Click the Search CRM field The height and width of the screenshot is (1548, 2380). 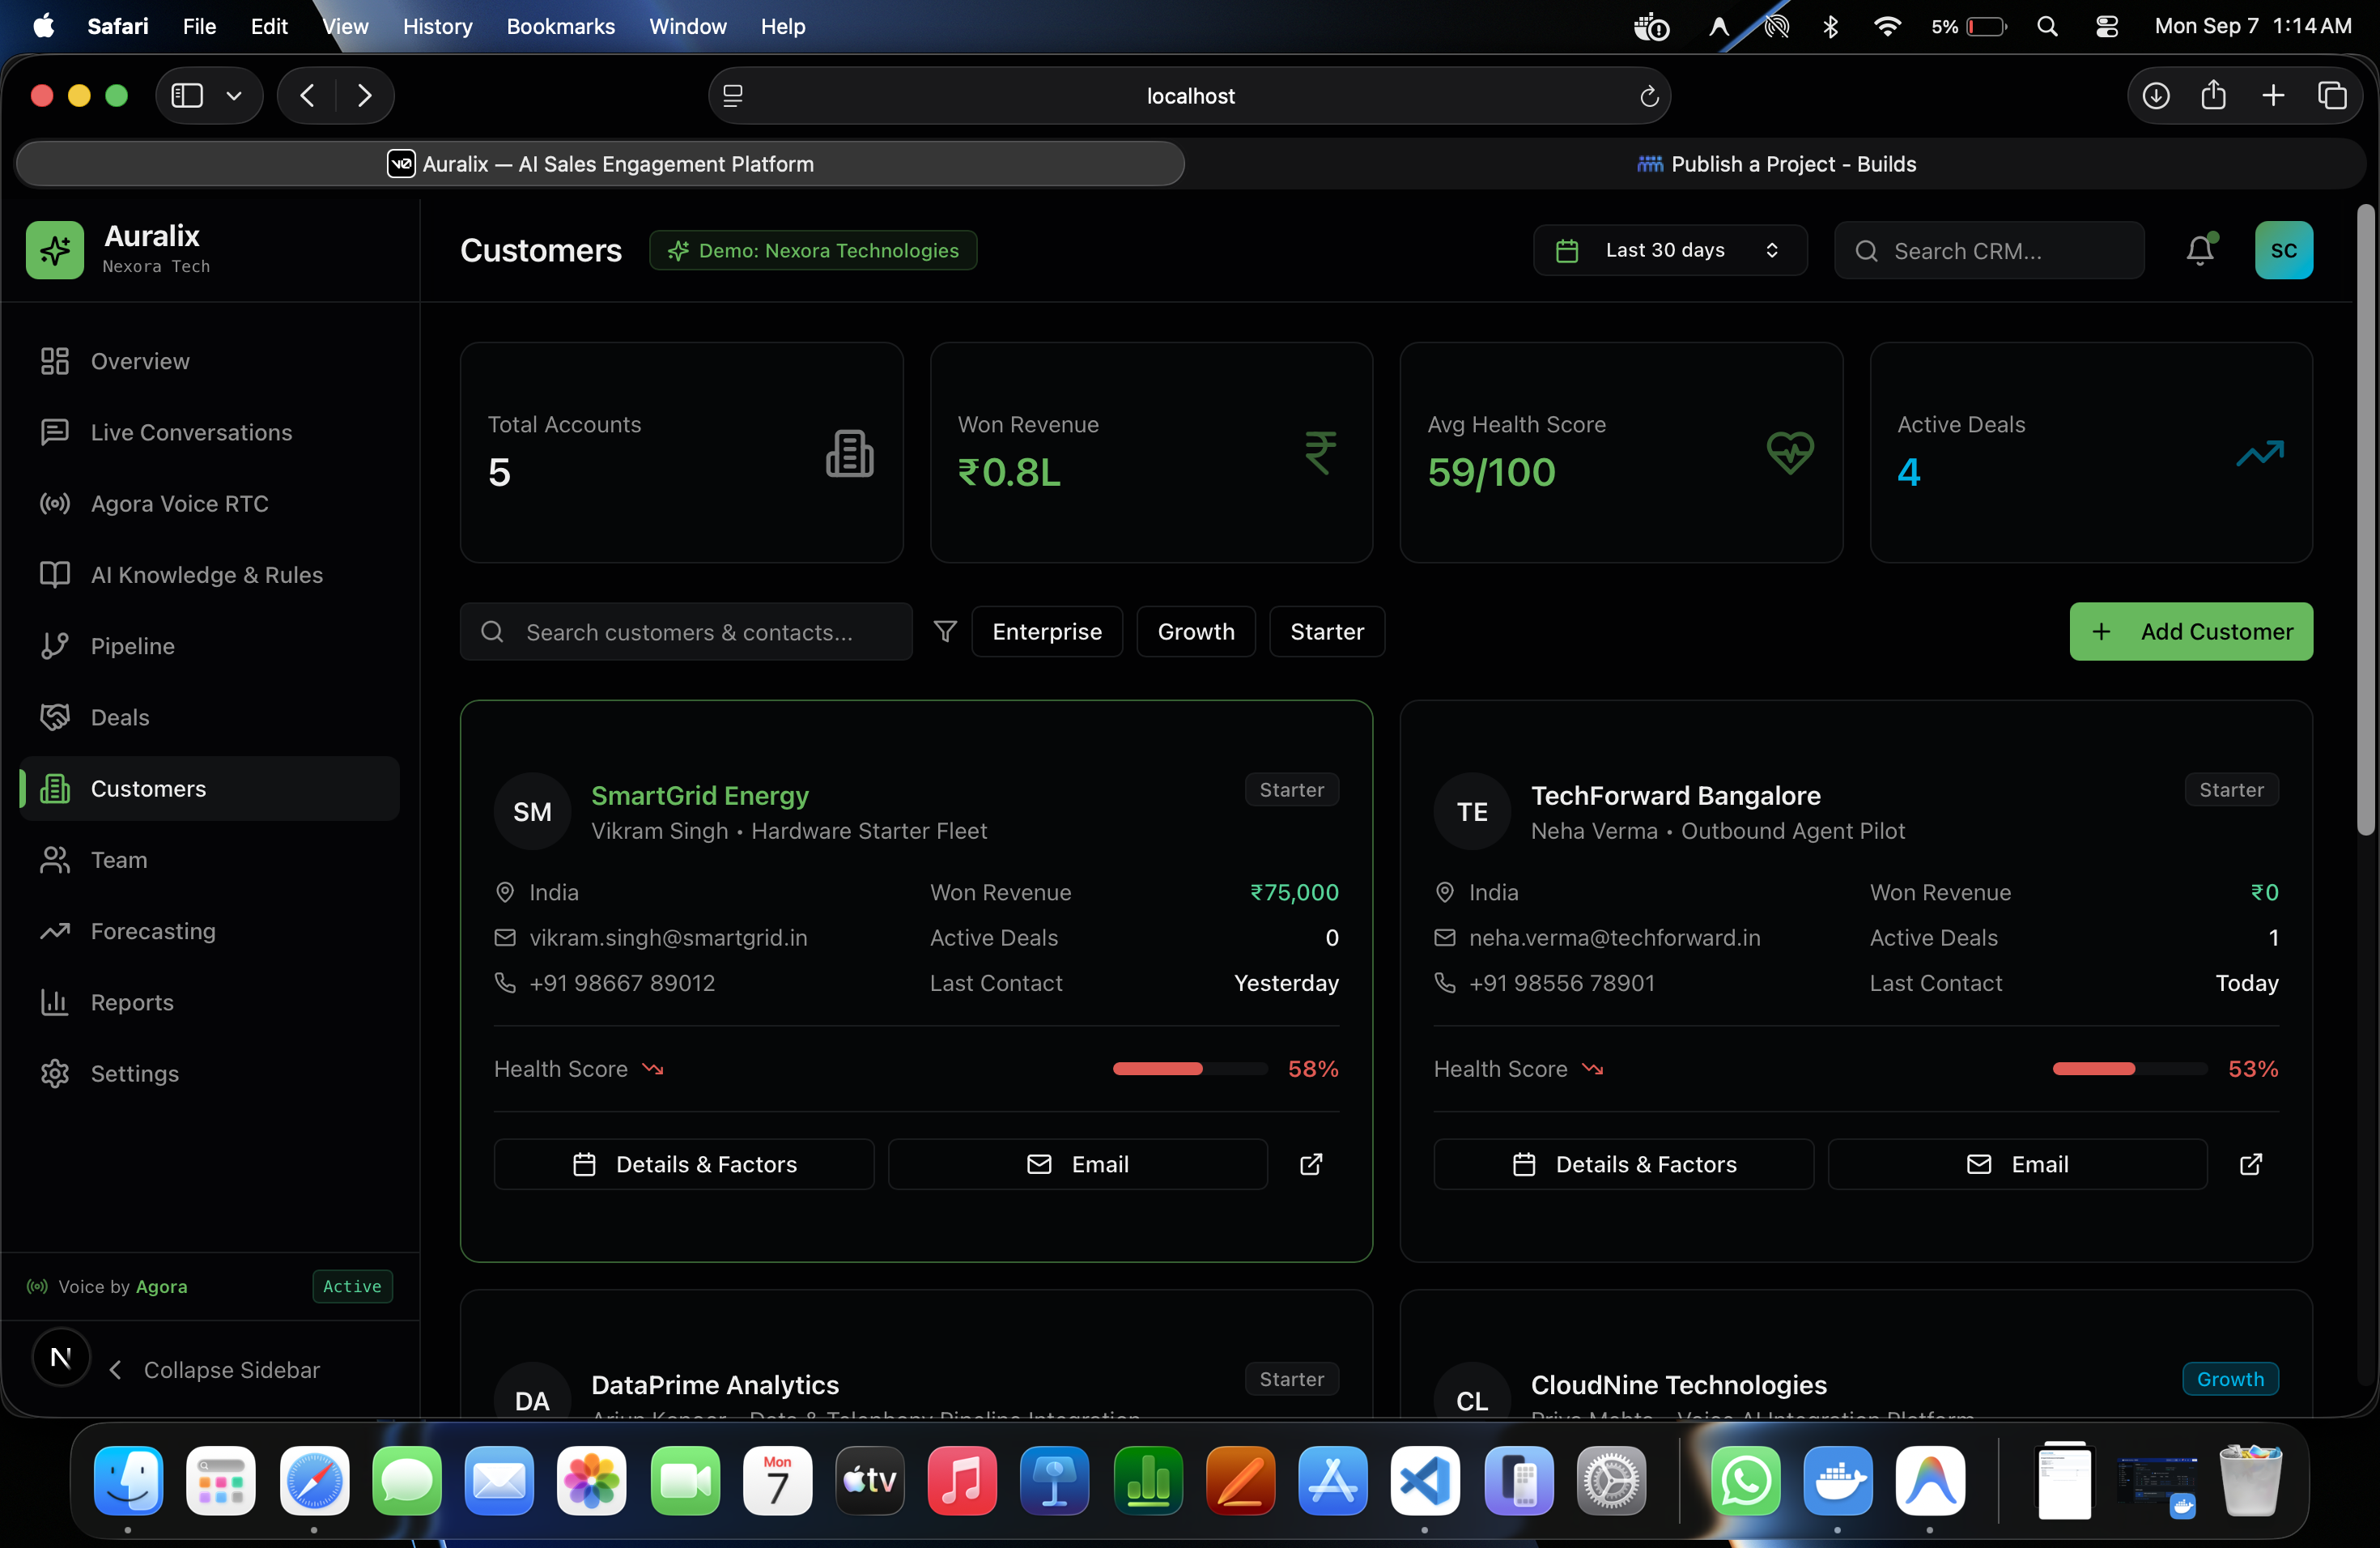pos(1989,250)
